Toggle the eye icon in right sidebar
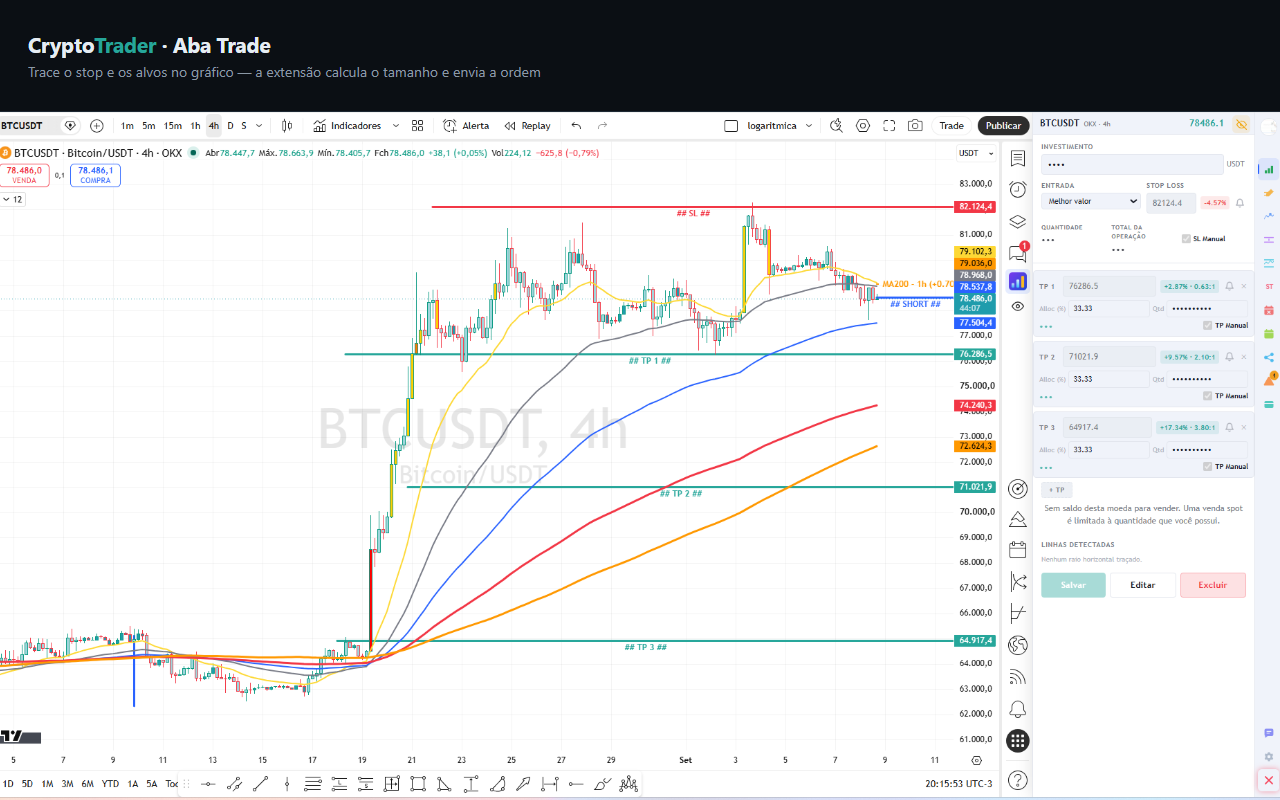 1018,306
